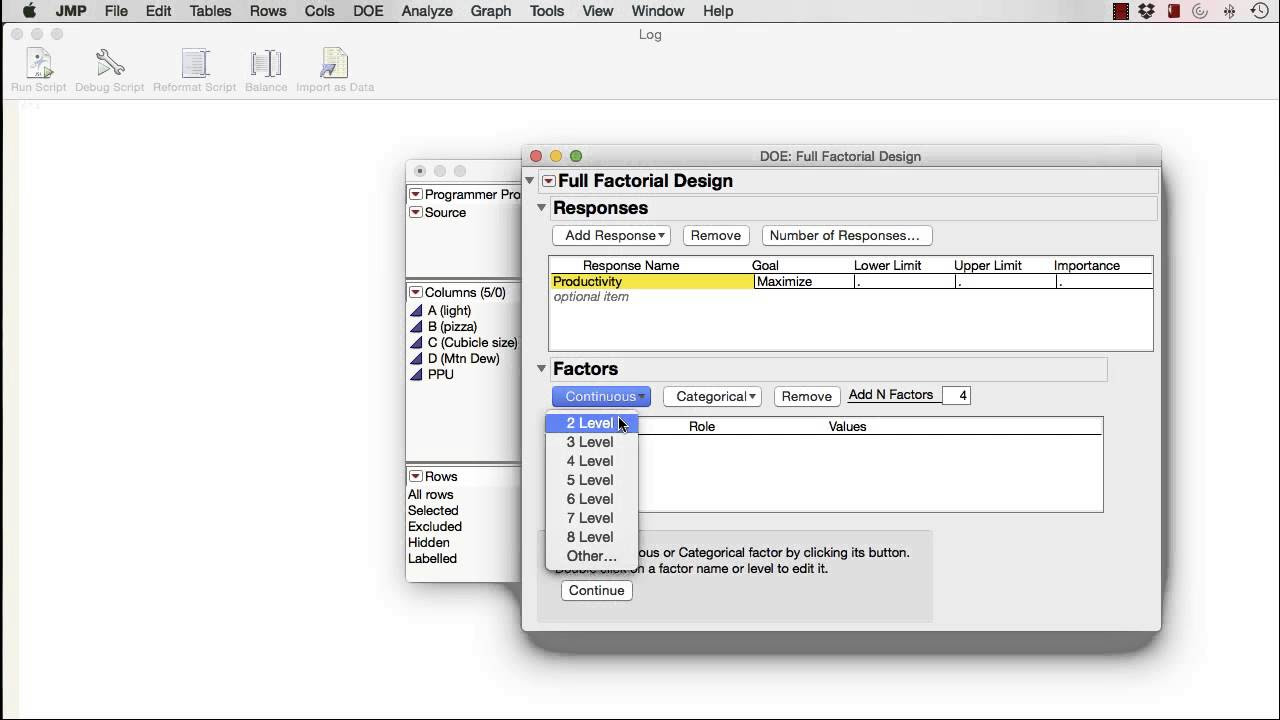Click the Lower Limit cell for Productivity
The height and width of the screenshot is (720, 1280).
[904, 282]
